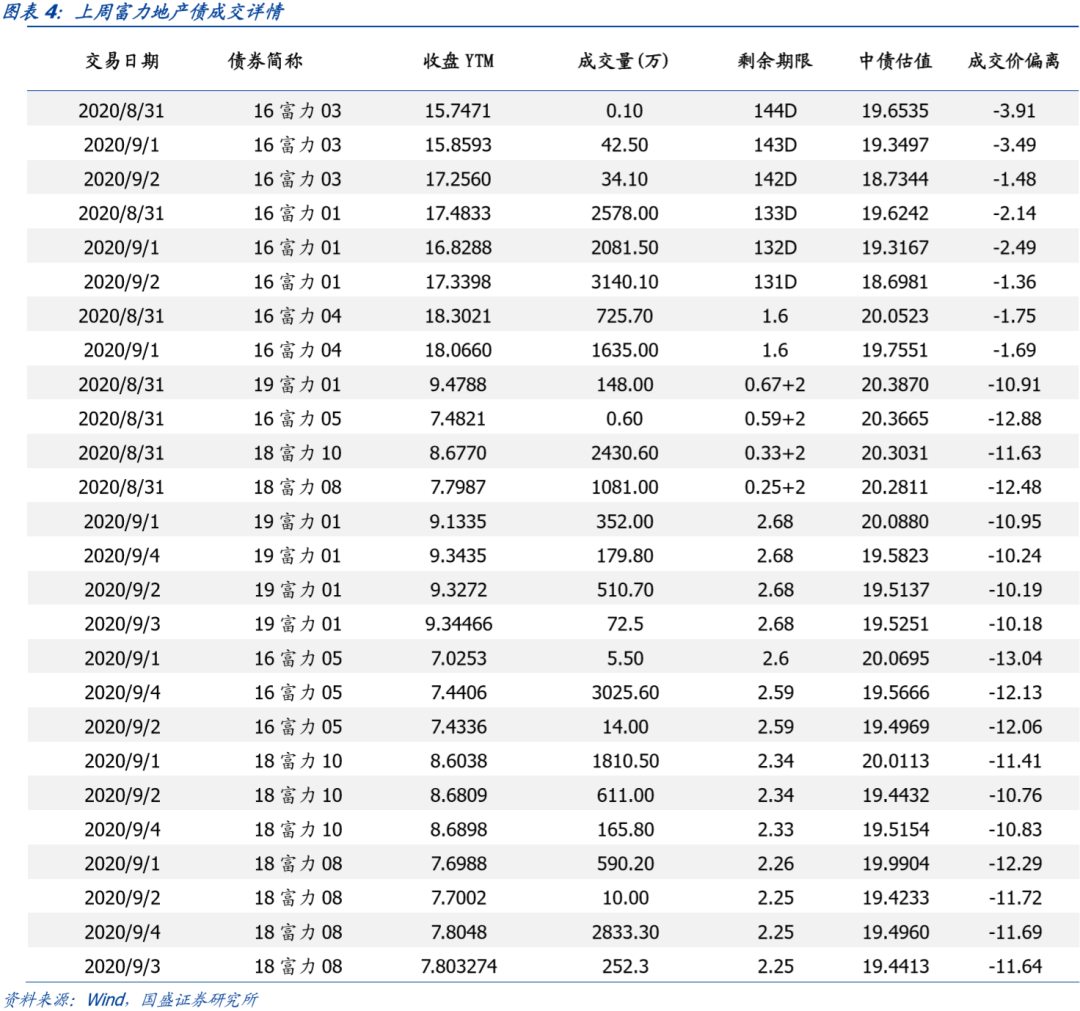Click YTM value 7.803274
This screenshot has width=1080, height=1011.
tap(459, 967)
